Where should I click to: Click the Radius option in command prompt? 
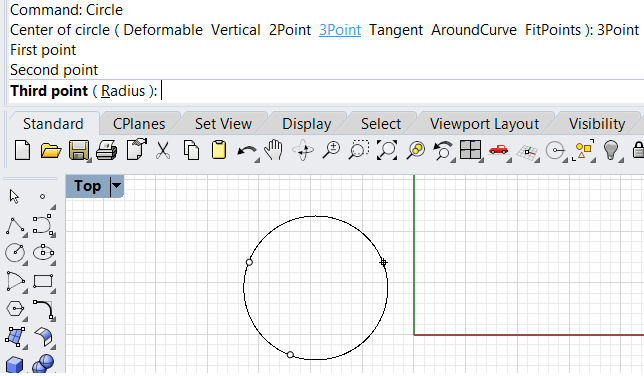click(123, 91)
